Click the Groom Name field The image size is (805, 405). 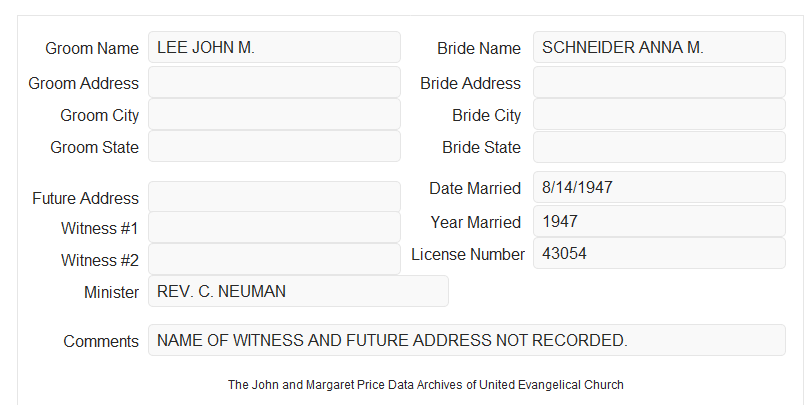[274, 47]
